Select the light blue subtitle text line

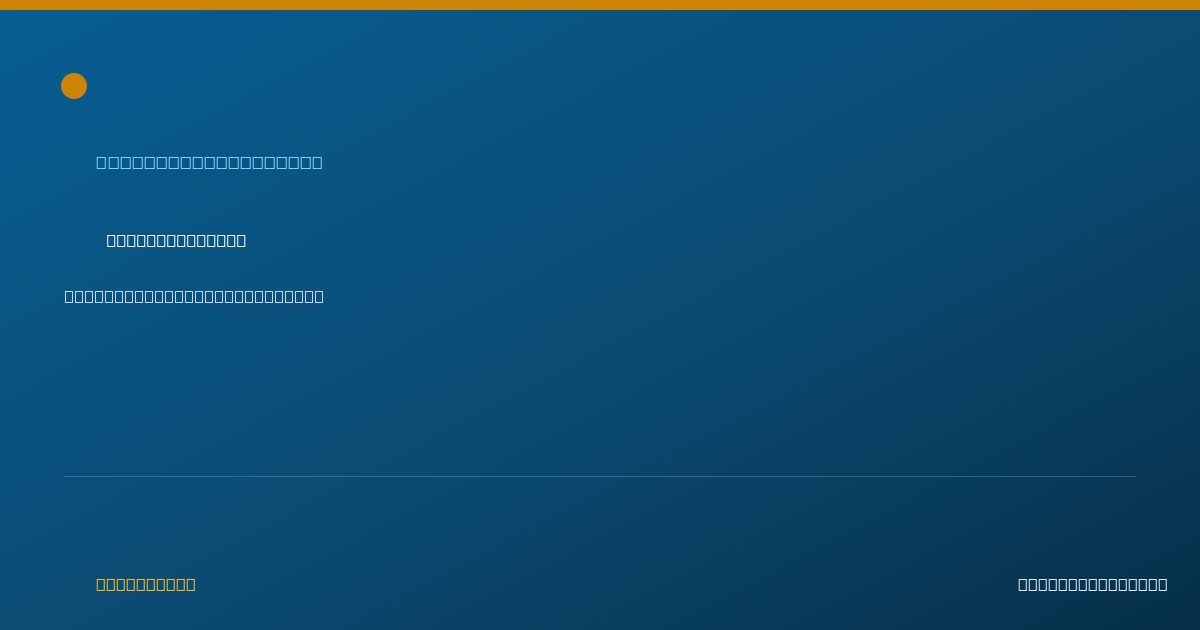209,162
